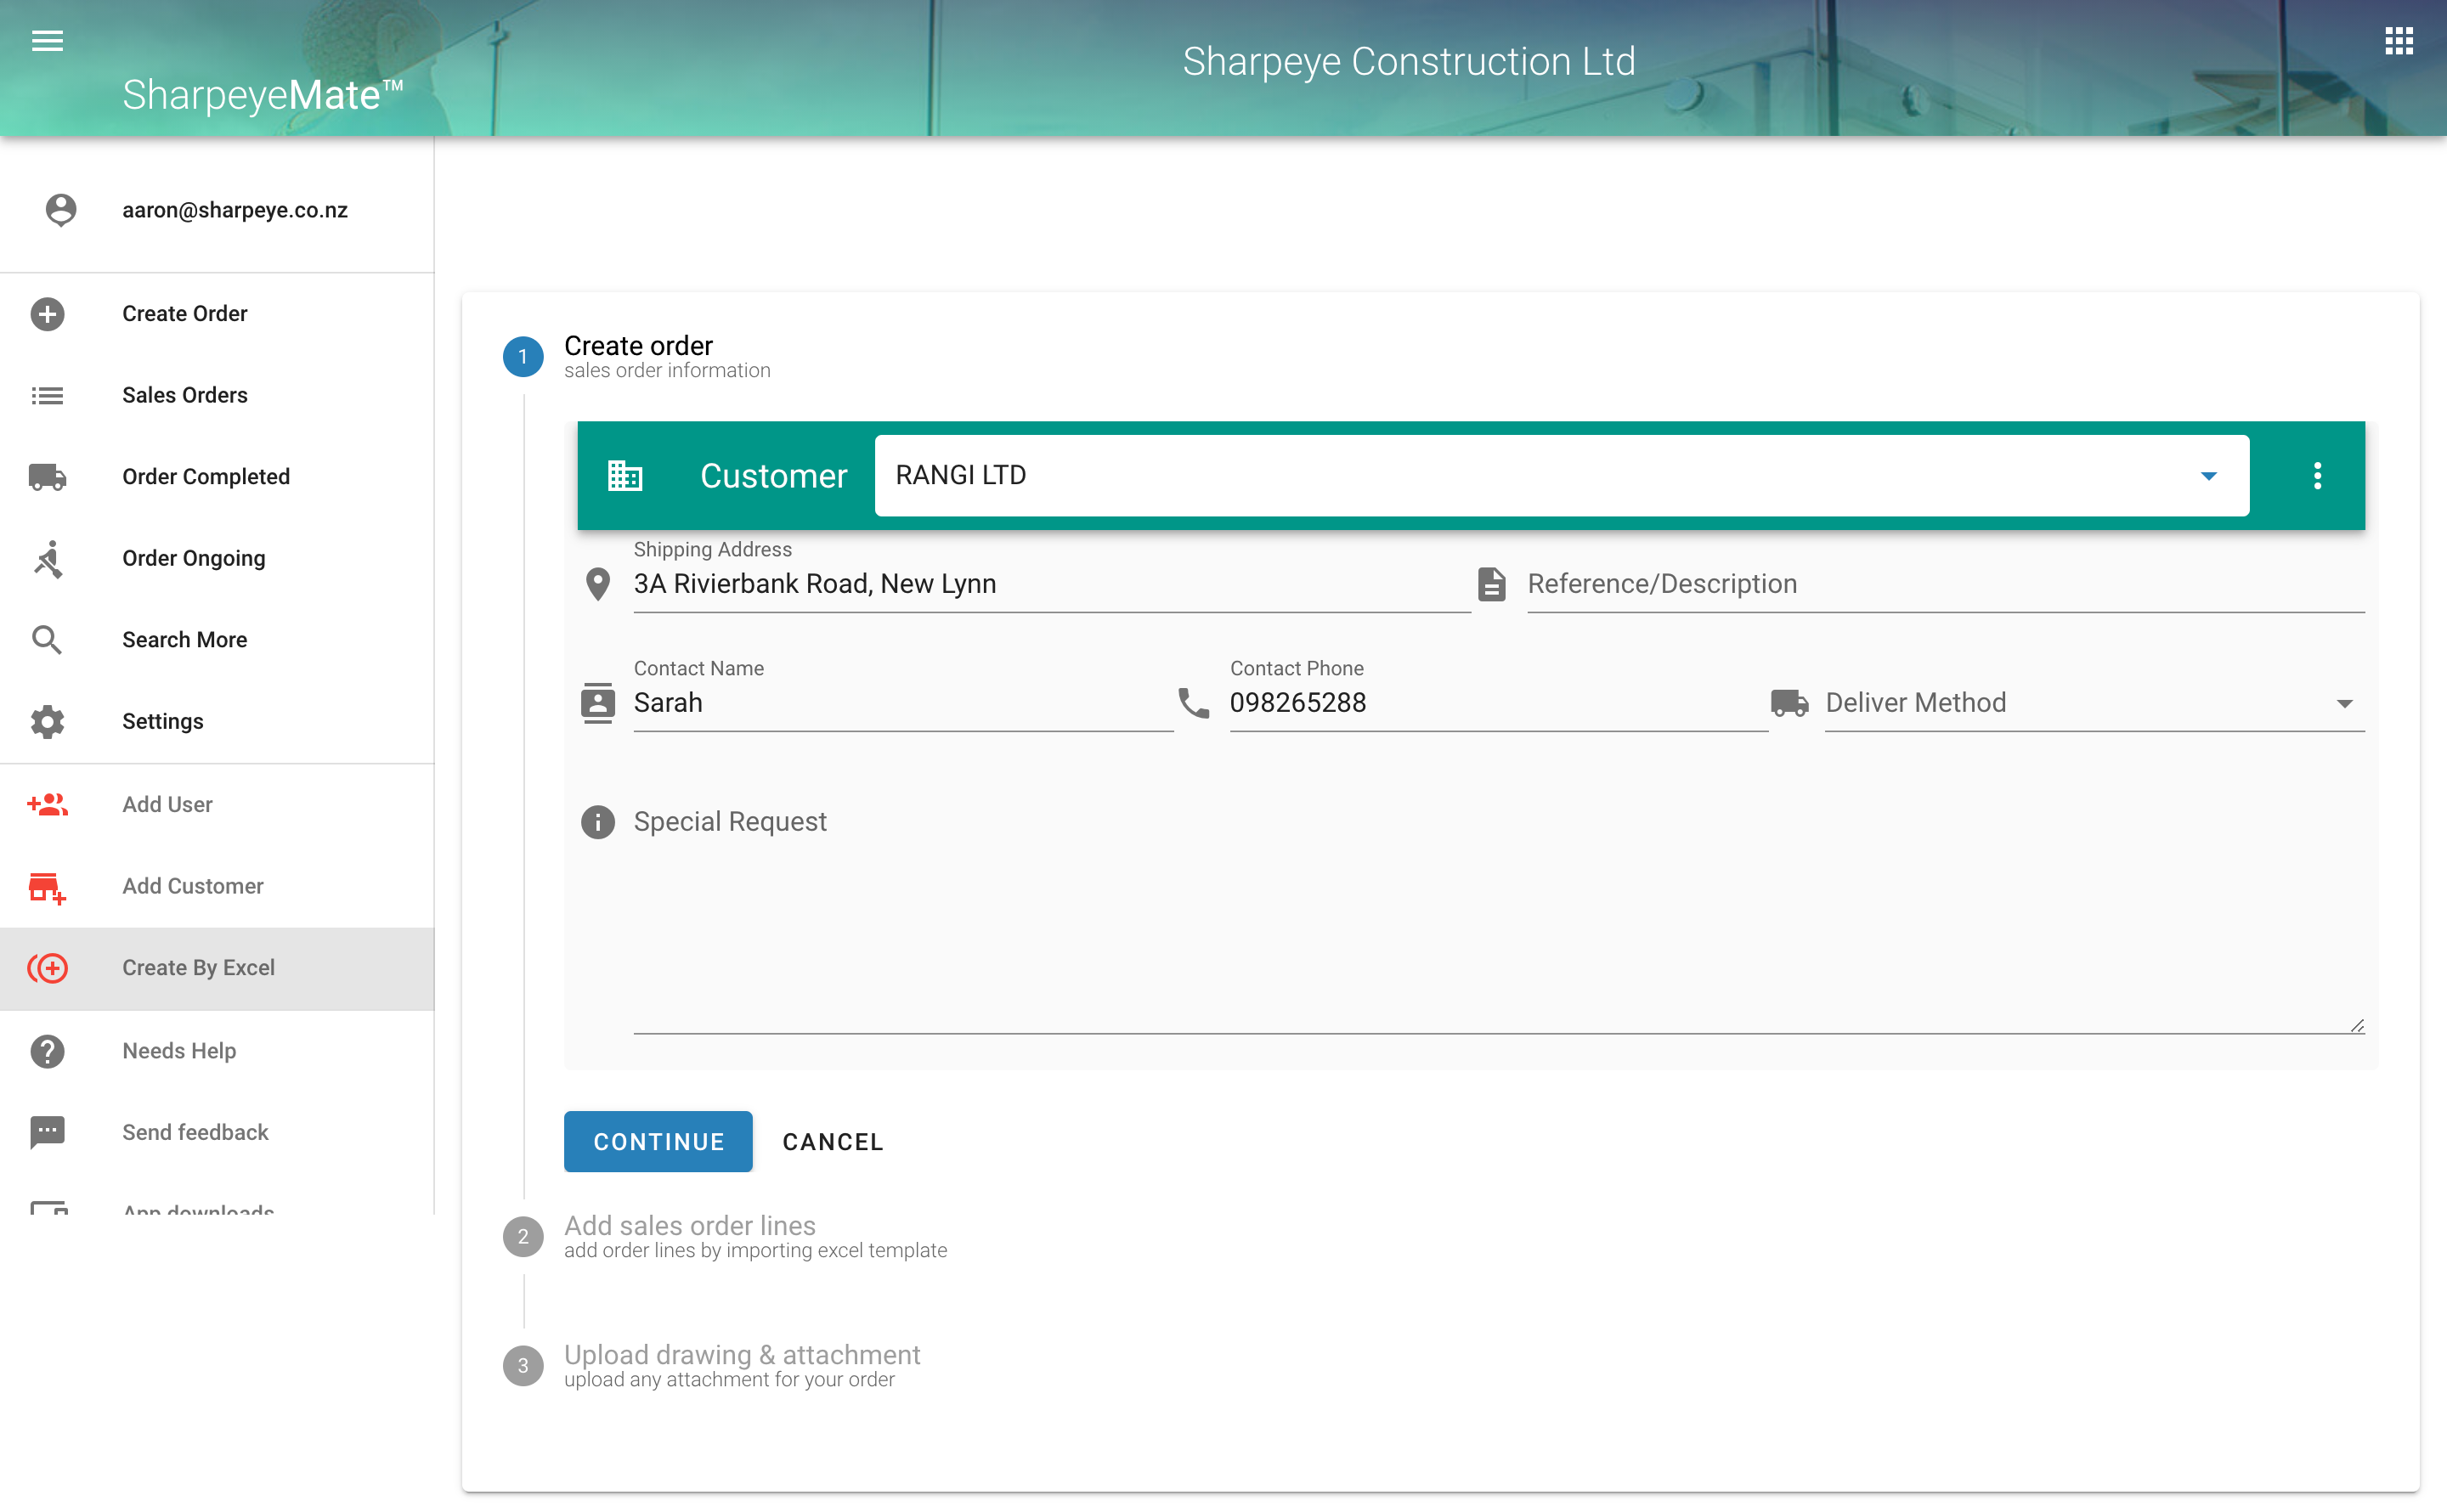Viewport: 2447px width, 1512px height.
Task: Click the apps grid icon
Action: (x=2398, y=41)
